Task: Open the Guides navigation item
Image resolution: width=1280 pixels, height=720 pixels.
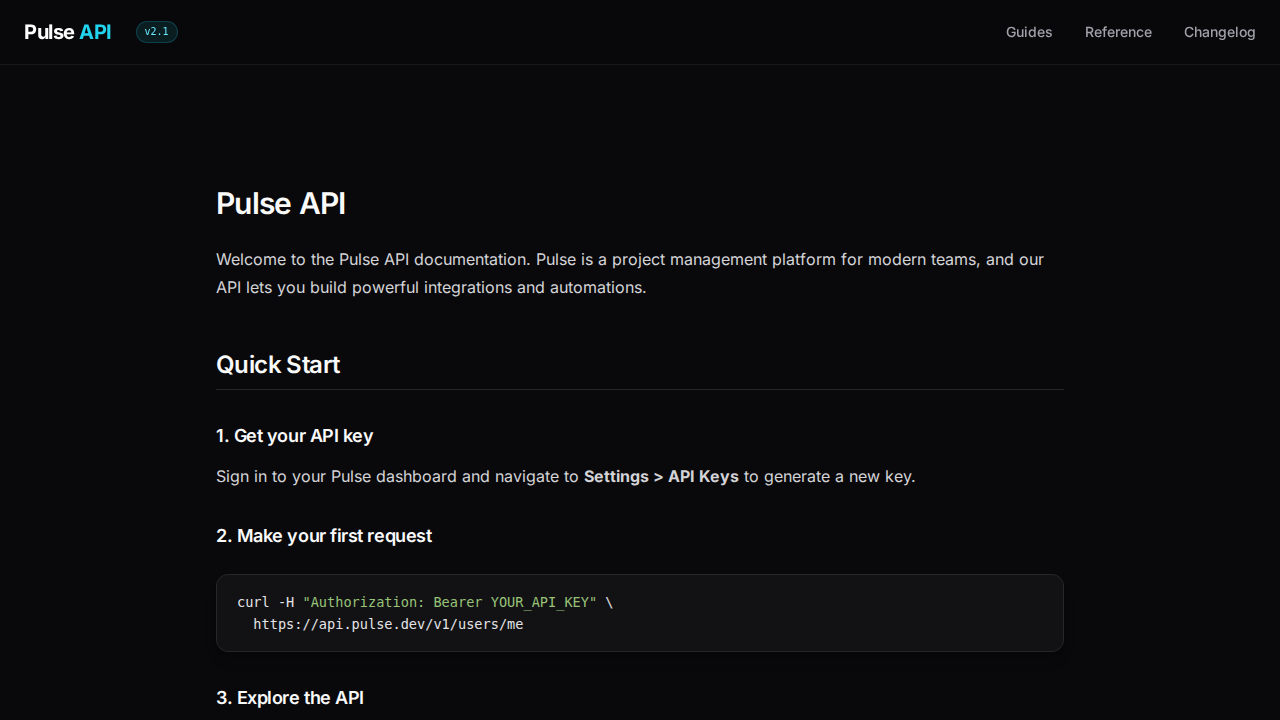Action: click(x=1028, y=32)
